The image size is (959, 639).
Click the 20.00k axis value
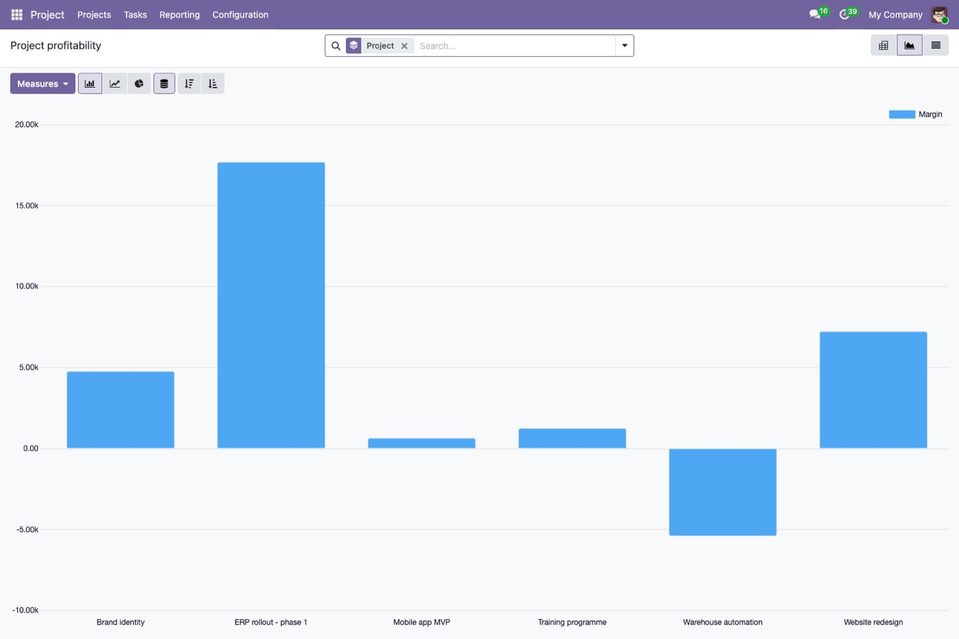point(26,125)
